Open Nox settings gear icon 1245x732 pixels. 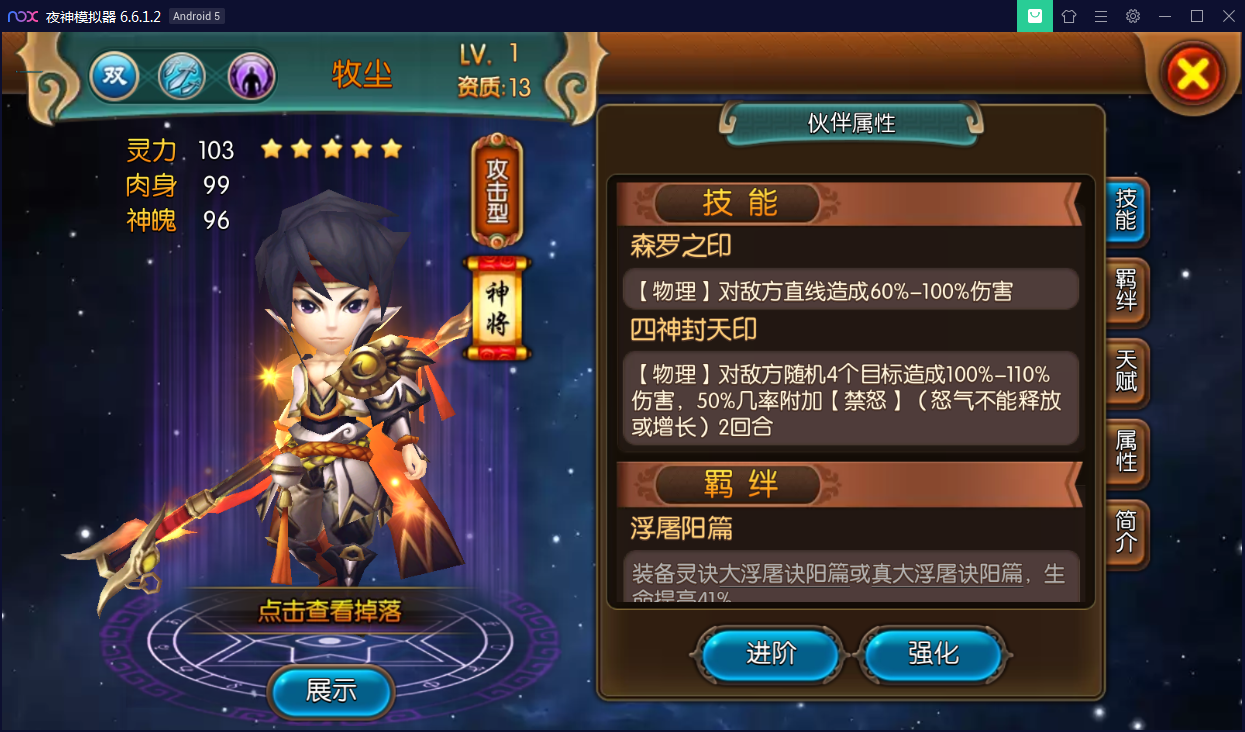tap(1133, 16)
